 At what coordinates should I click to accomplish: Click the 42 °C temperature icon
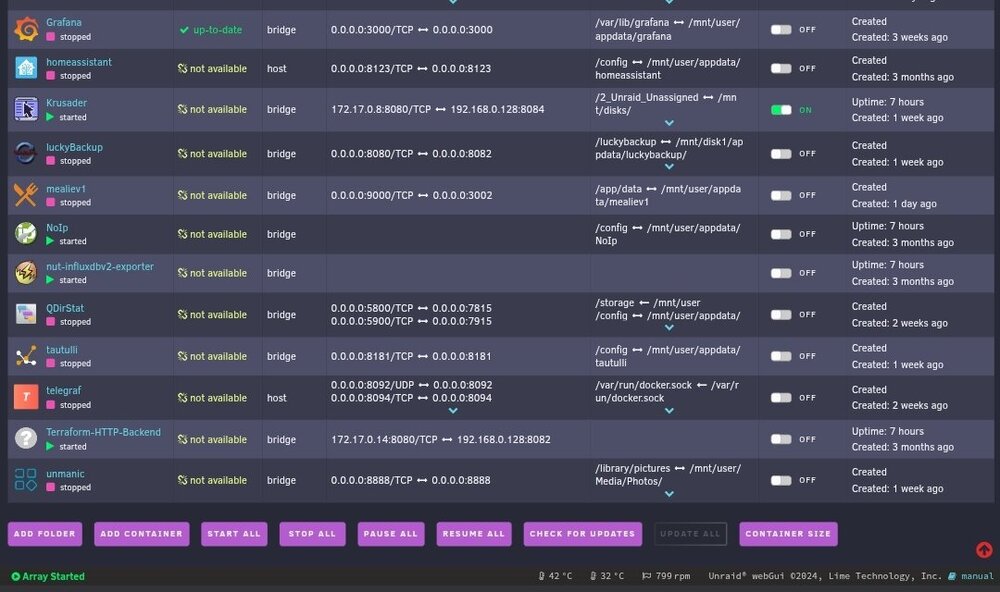pos(541,575)
